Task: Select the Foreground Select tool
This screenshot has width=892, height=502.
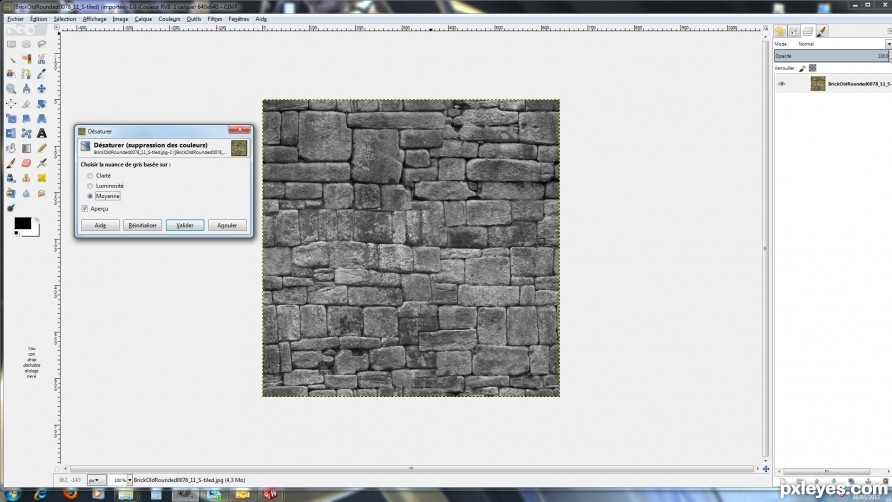Action: coord(11,73)
